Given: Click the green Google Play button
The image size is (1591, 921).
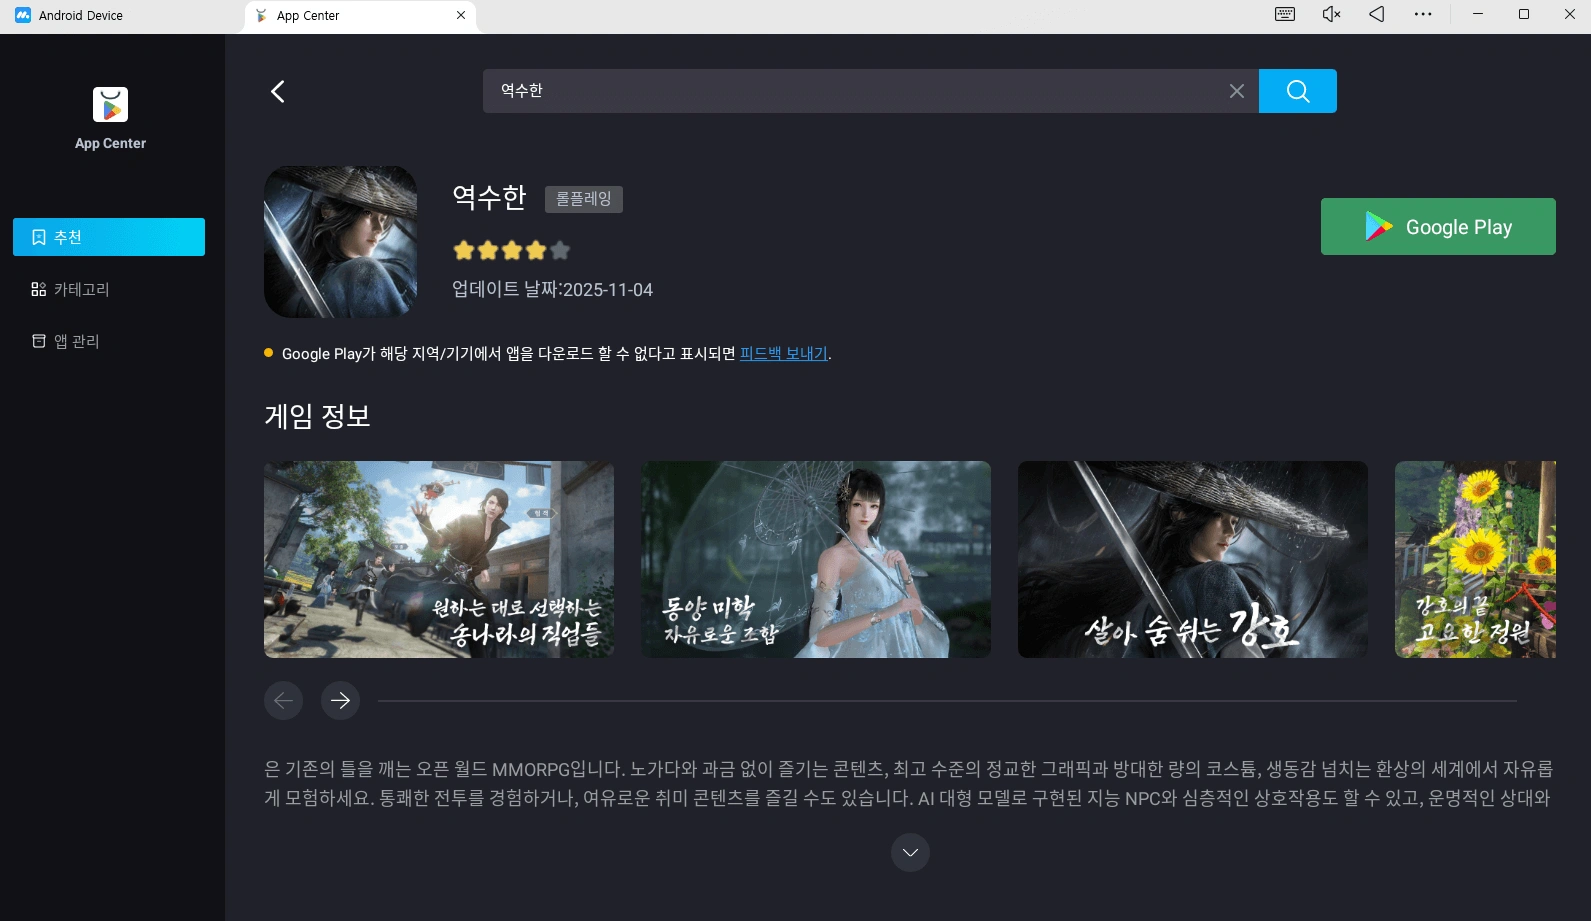Looking at the screenshot, I should [x=1438, y=226].
